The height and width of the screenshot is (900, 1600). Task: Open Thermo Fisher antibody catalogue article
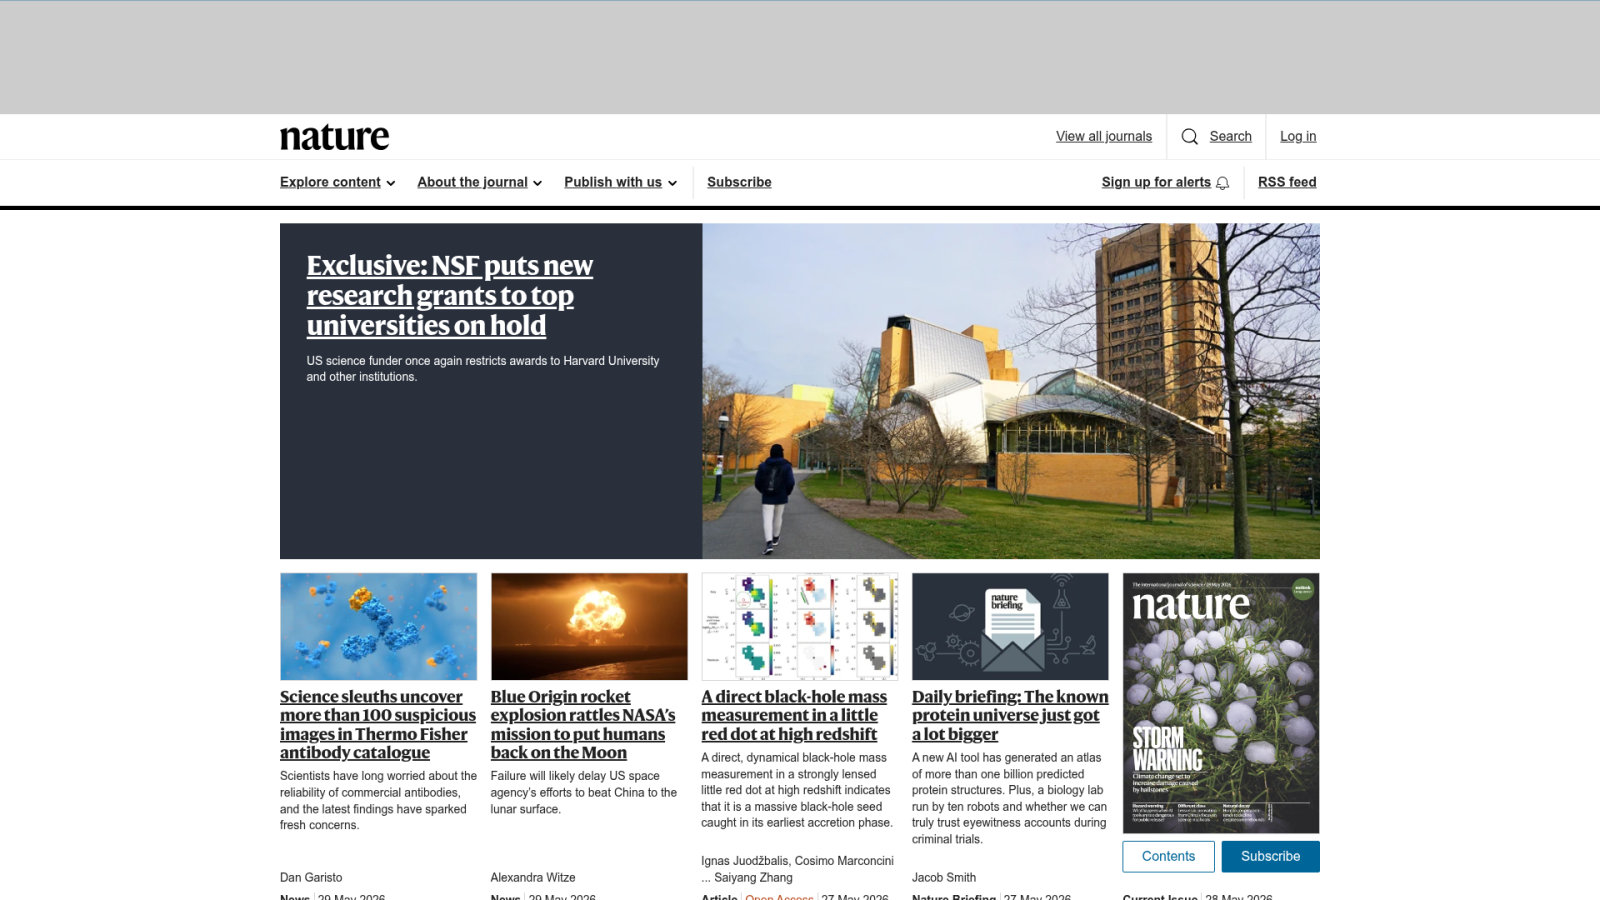tap(378, 724)
